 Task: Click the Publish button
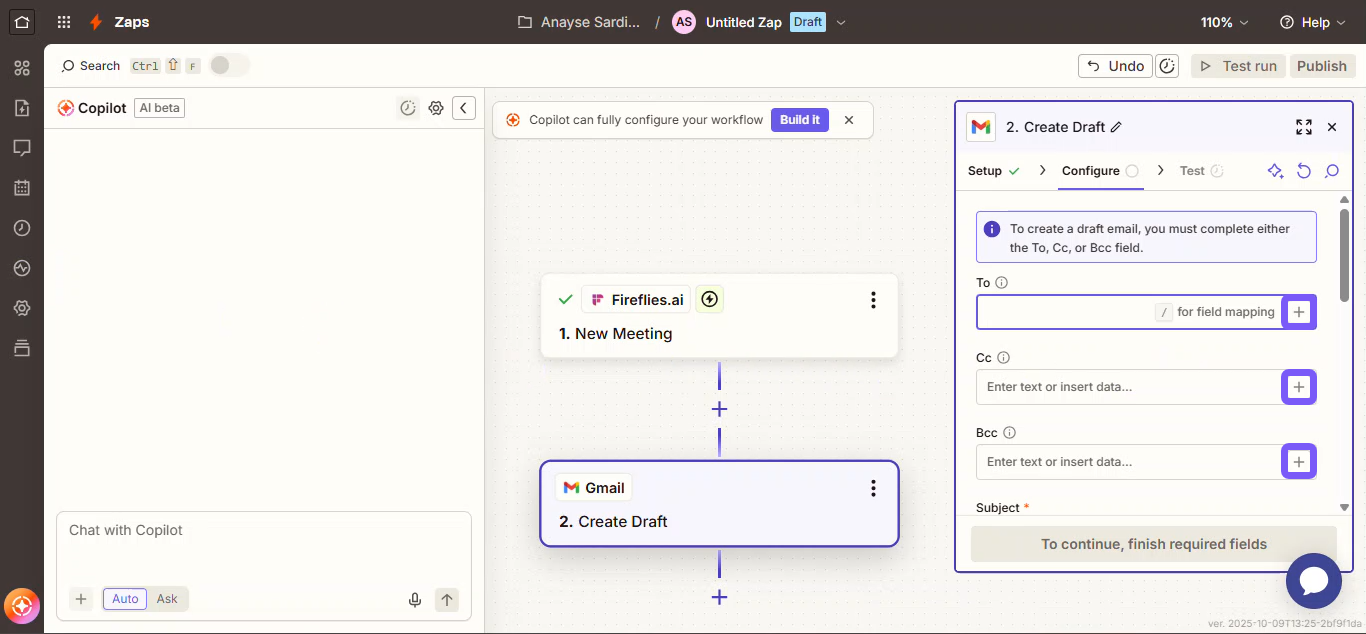[x=1322, y=66]
